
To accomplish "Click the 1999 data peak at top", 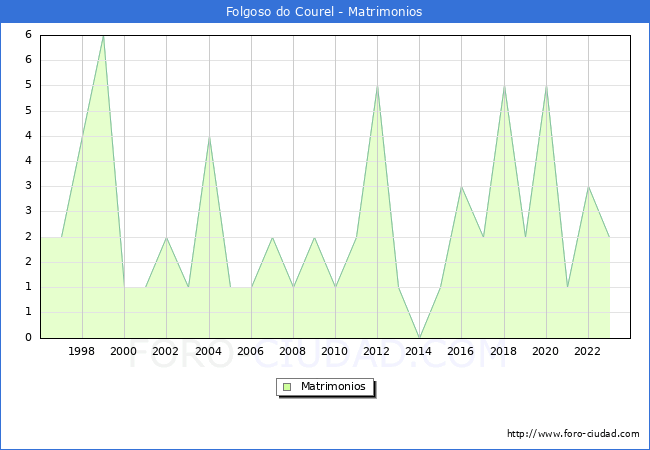I will pos(103,36).
